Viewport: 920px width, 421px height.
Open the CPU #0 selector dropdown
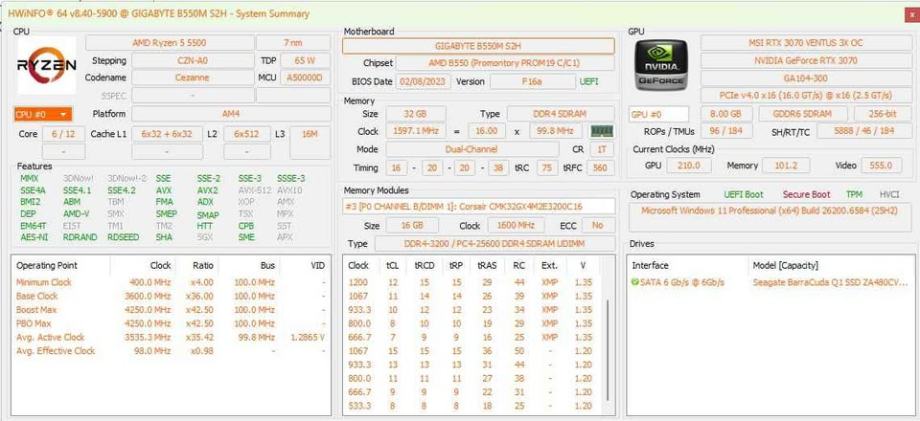pyautogui.click(x=42, y=114)
